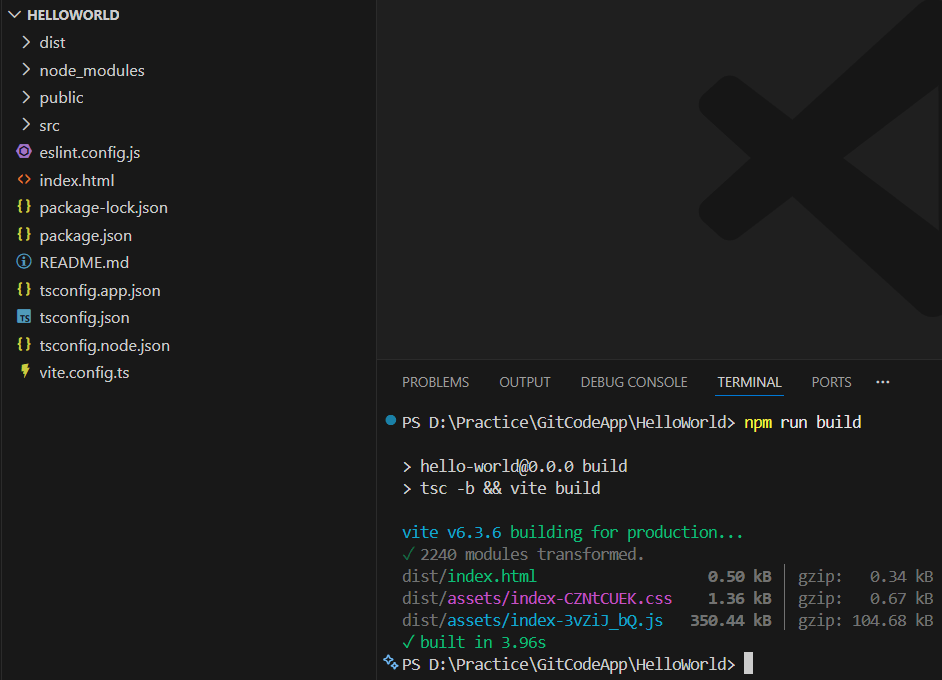Open the PORTS tab
This screenshot has width=942, height=680.
tap(831, 382)
